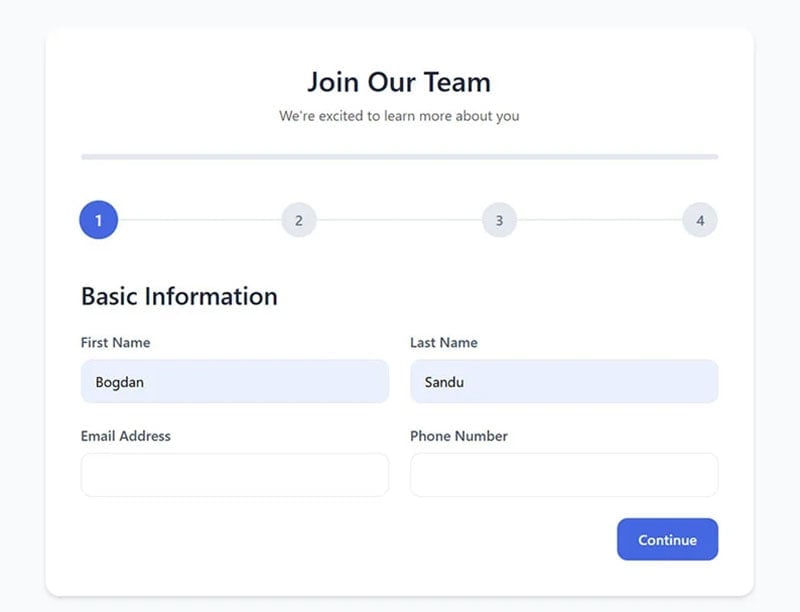This screenshot has height=612, width=800.
Task: Focus the empty Phone Number field
Action: click(564, 475)
